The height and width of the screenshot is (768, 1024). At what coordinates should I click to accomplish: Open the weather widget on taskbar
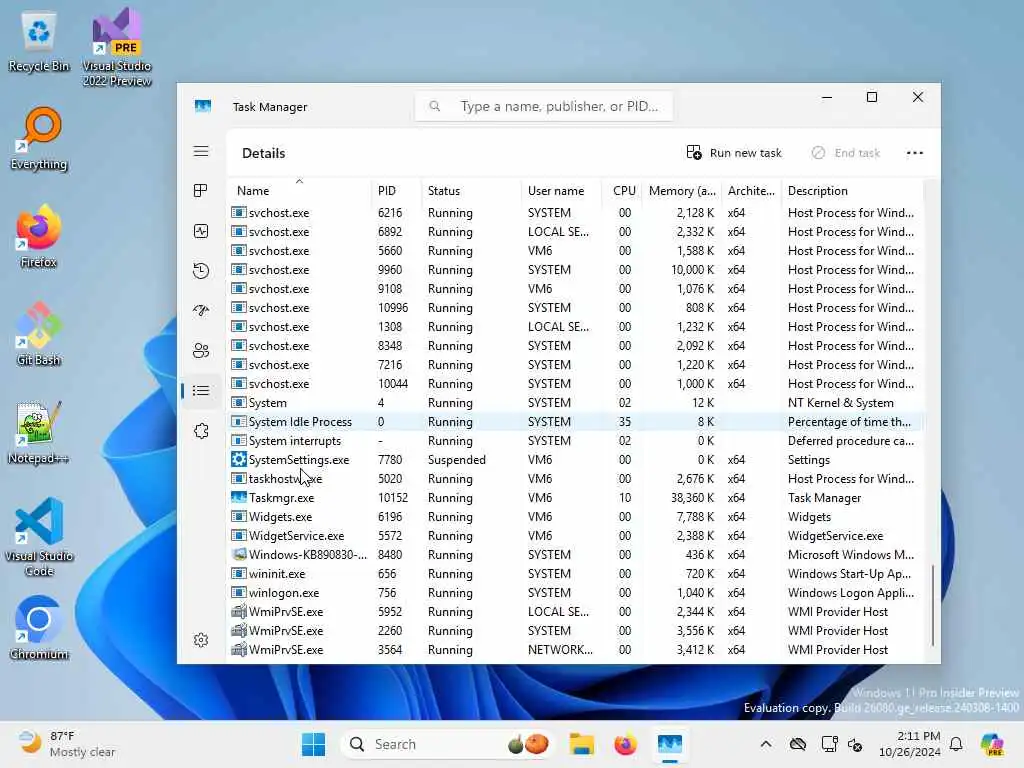pyautogui.click(x=65, y=744)
